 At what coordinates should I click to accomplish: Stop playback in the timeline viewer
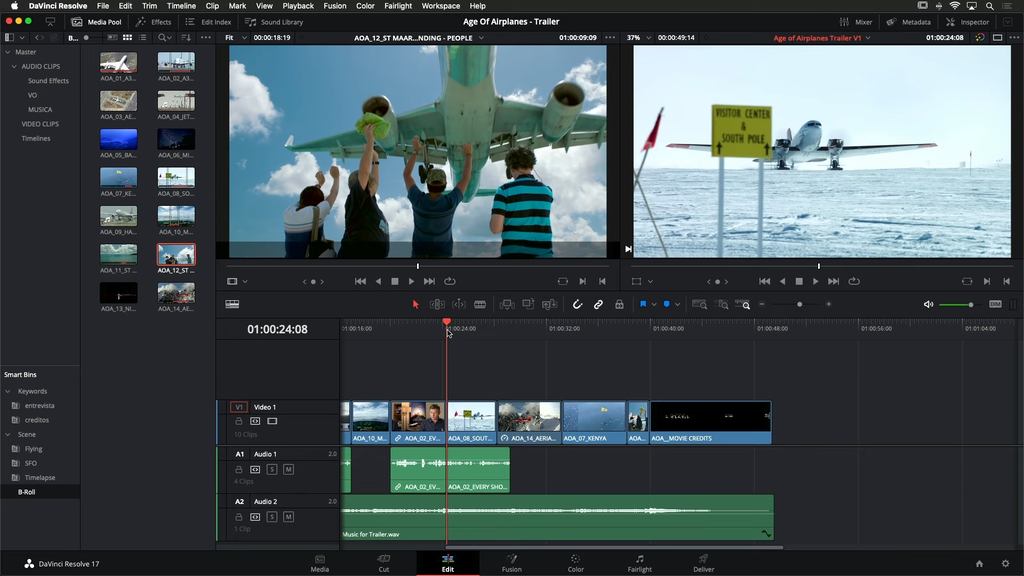tap(799, 281)
